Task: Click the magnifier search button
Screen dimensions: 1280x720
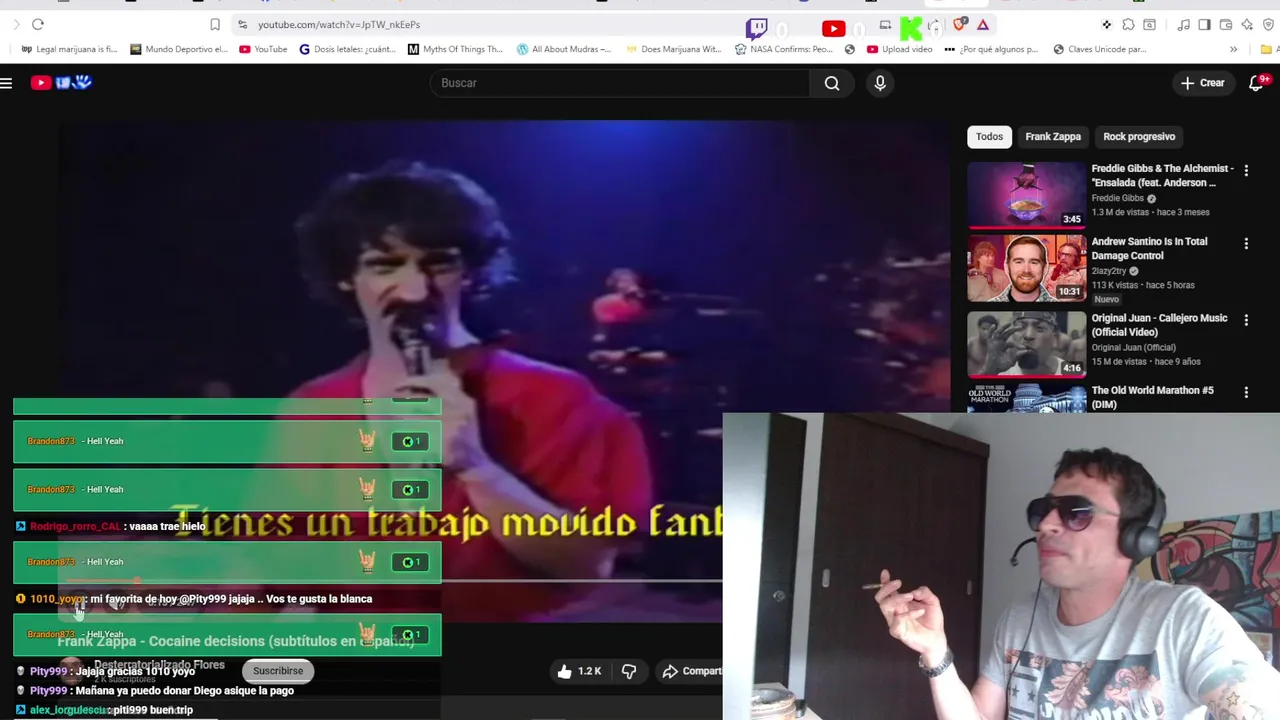Action: 832,83
